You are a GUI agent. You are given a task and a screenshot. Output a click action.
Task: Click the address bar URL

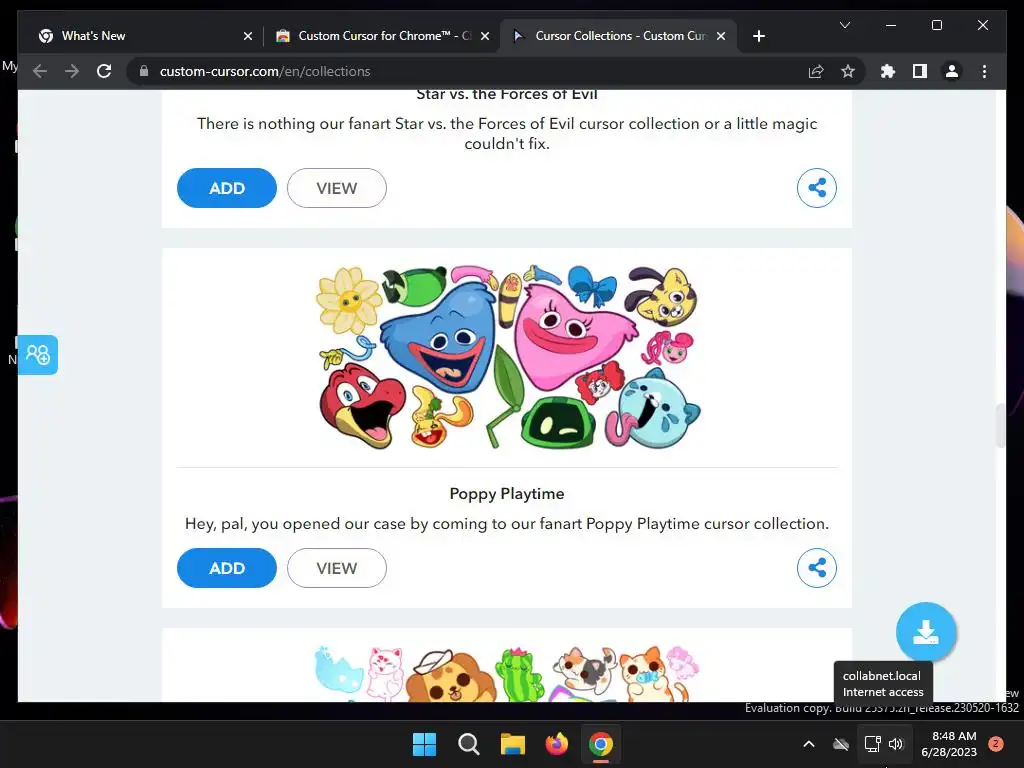(x=264, y=71)
